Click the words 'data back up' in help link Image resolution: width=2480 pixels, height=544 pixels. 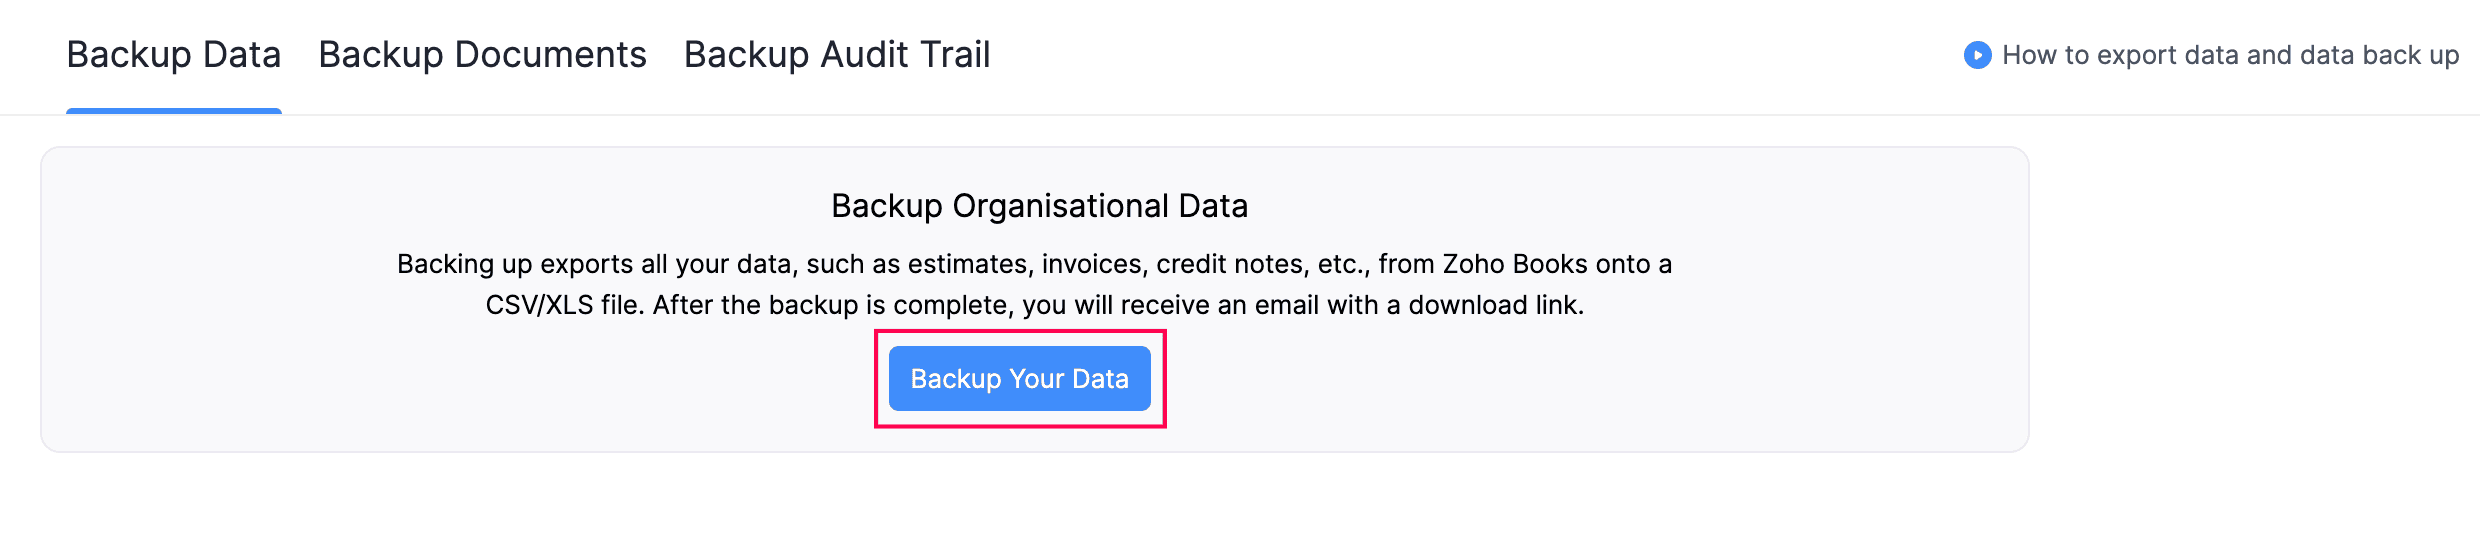click(2379, 55)
